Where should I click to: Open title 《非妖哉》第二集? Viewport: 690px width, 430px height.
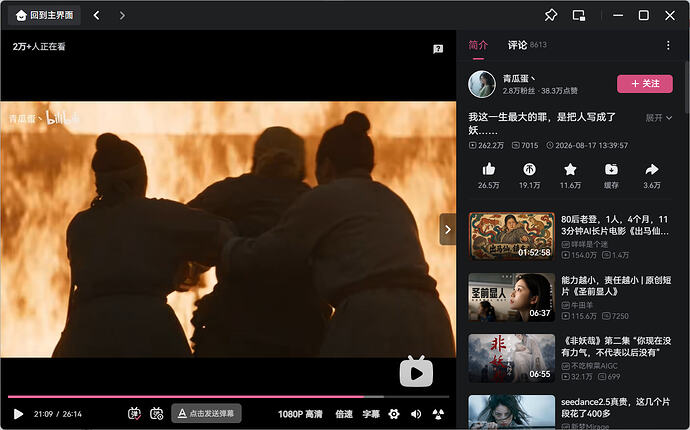[x=616, y=346]
